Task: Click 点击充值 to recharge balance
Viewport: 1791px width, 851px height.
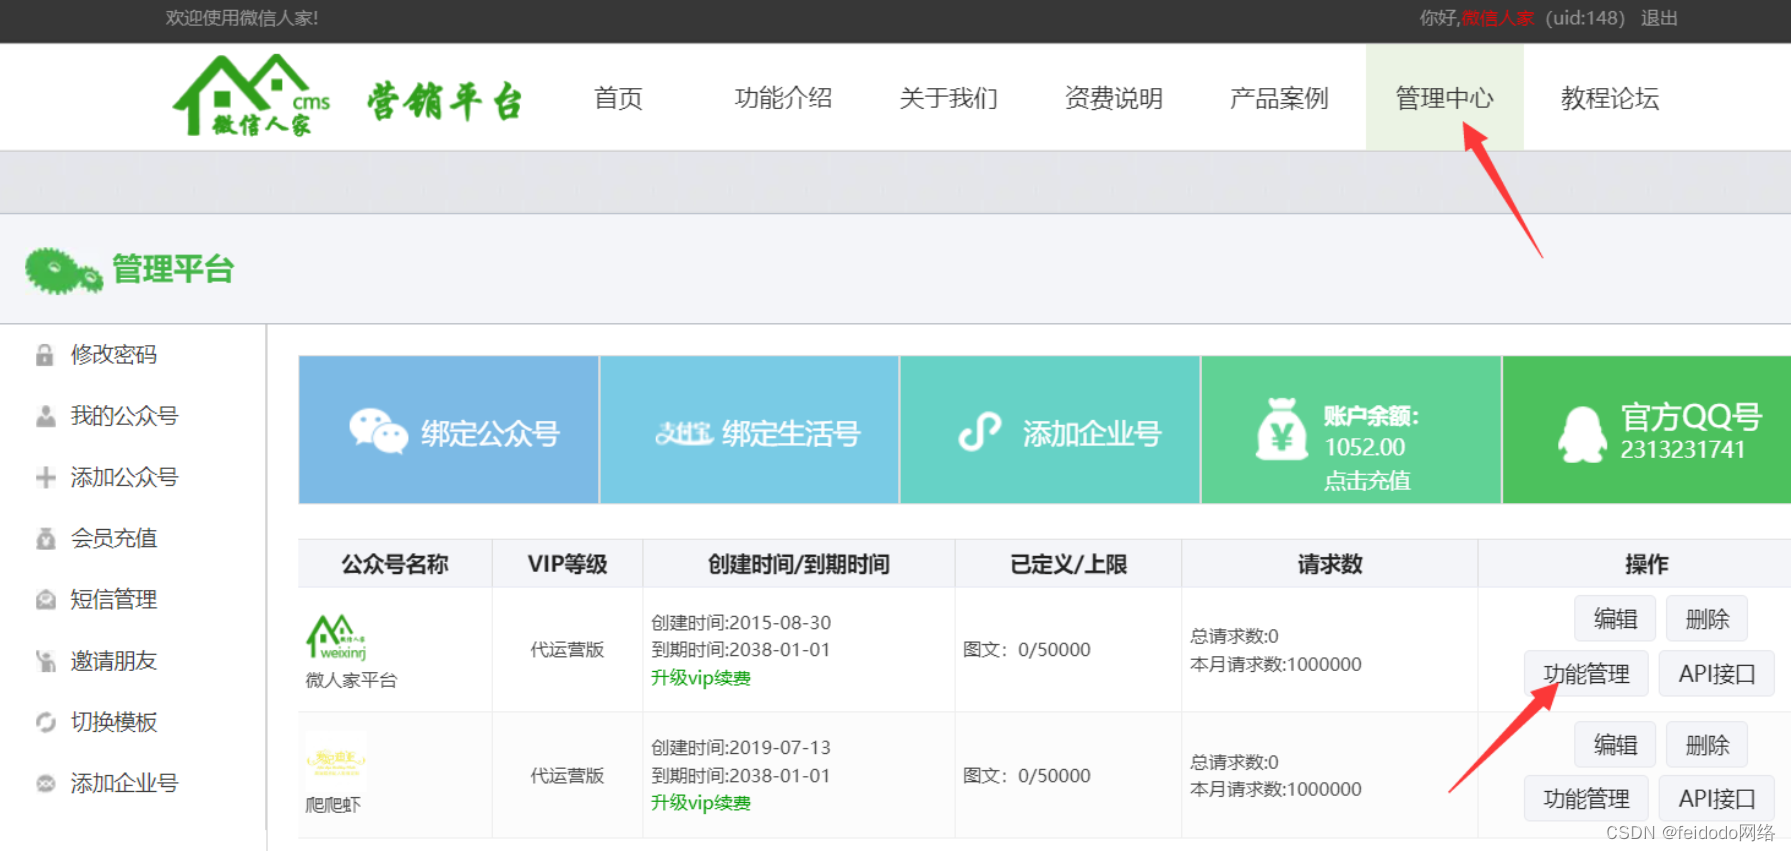Action: click(x=1367, y=481)
